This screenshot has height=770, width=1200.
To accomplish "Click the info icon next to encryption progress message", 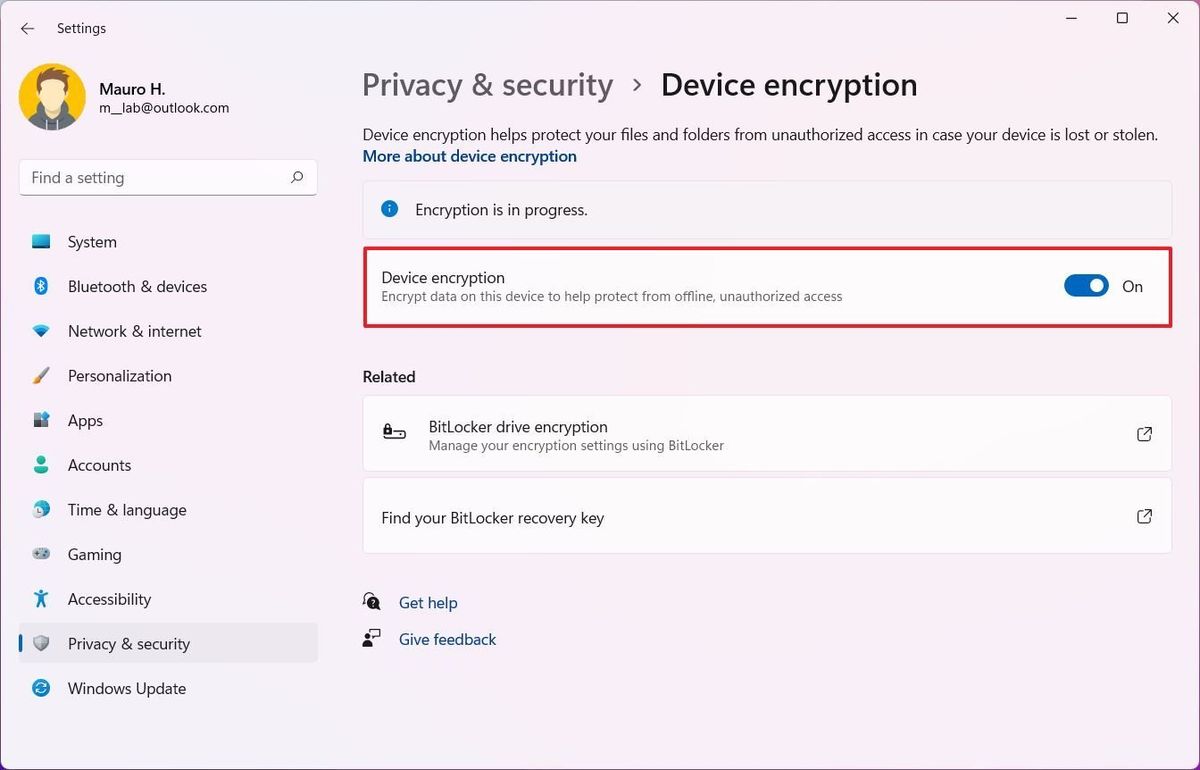I will (389, 209).
